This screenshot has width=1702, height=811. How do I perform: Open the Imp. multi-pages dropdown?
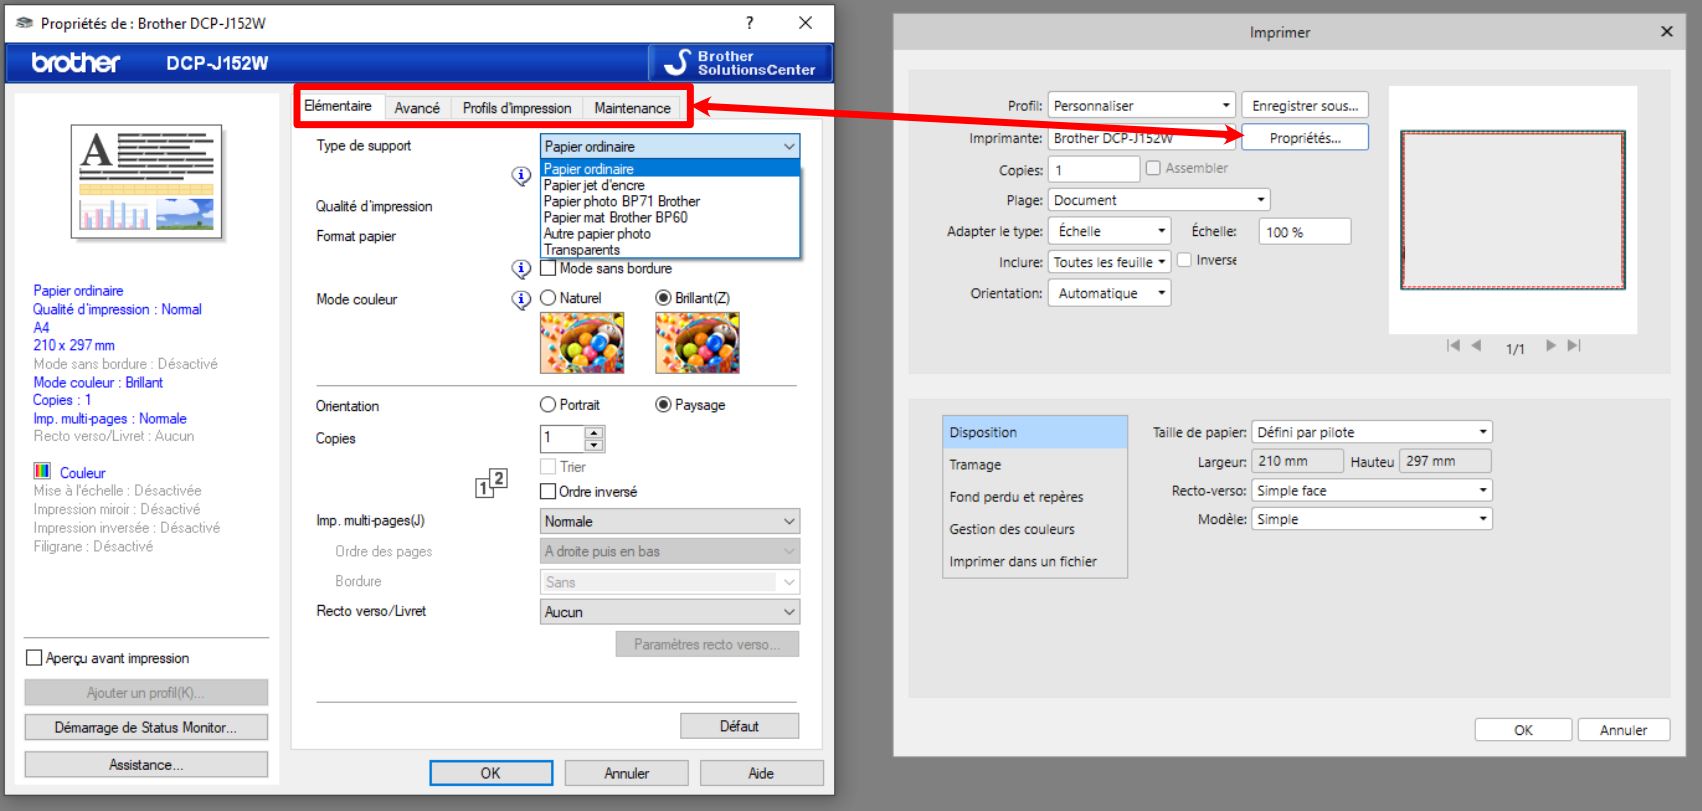[670, 521]
